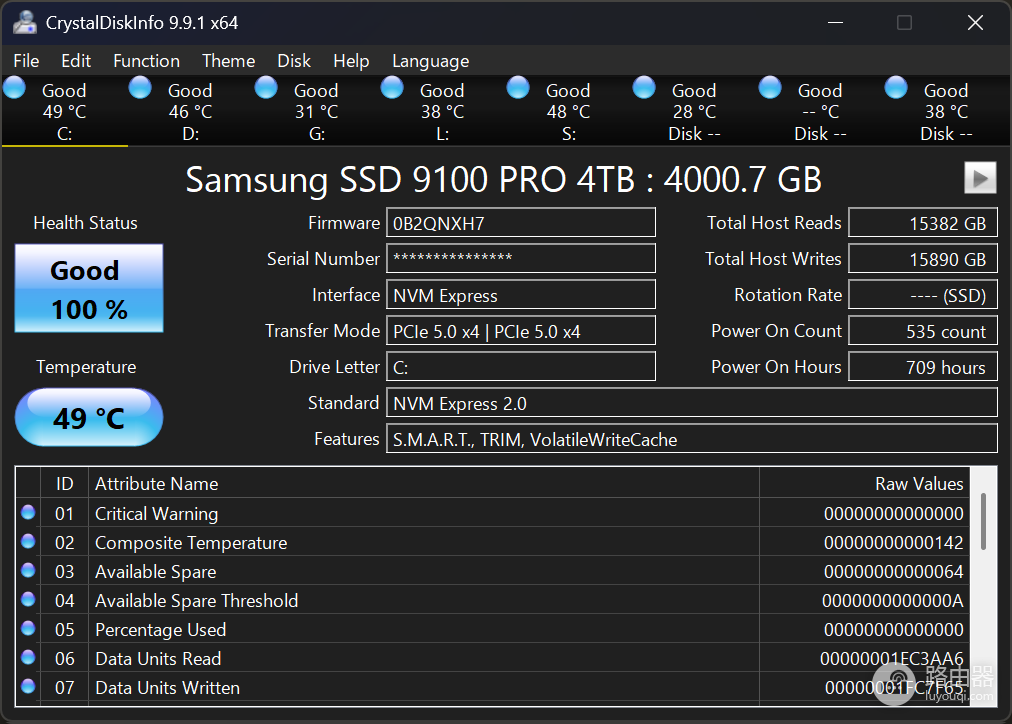The height and width of the screenshot is (724, 1012).
Task: Click the Raw Values column header
Action: pos(865,483)
